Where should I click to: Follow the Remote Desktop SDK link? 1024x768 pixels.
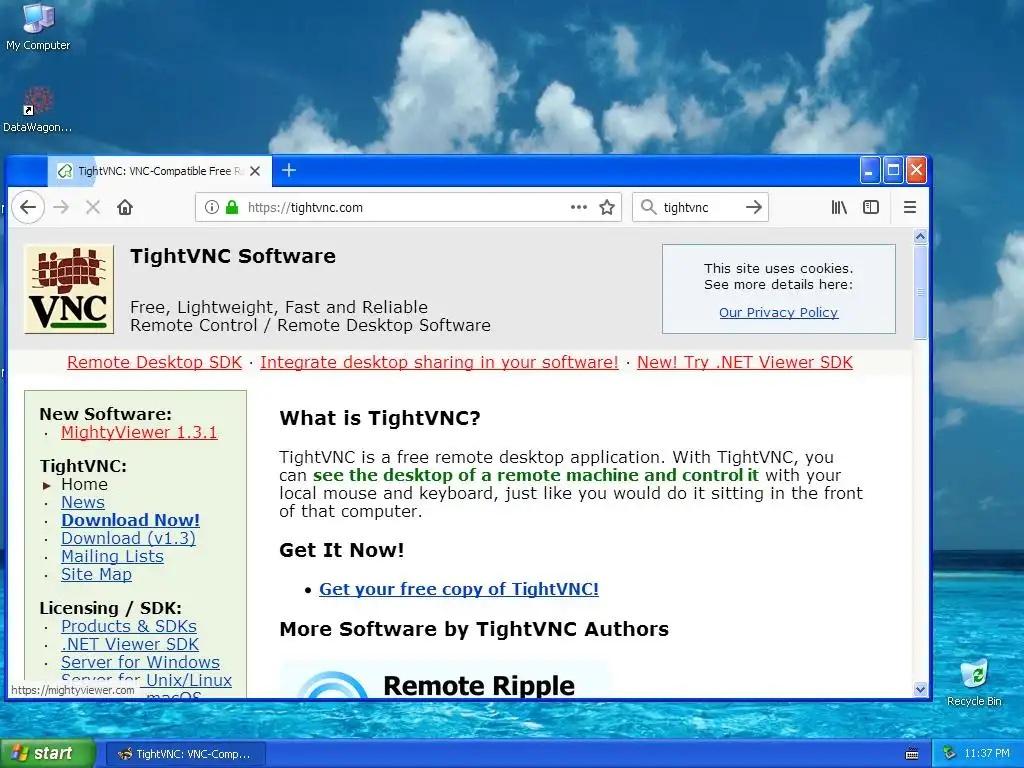[x=154, y=362]
